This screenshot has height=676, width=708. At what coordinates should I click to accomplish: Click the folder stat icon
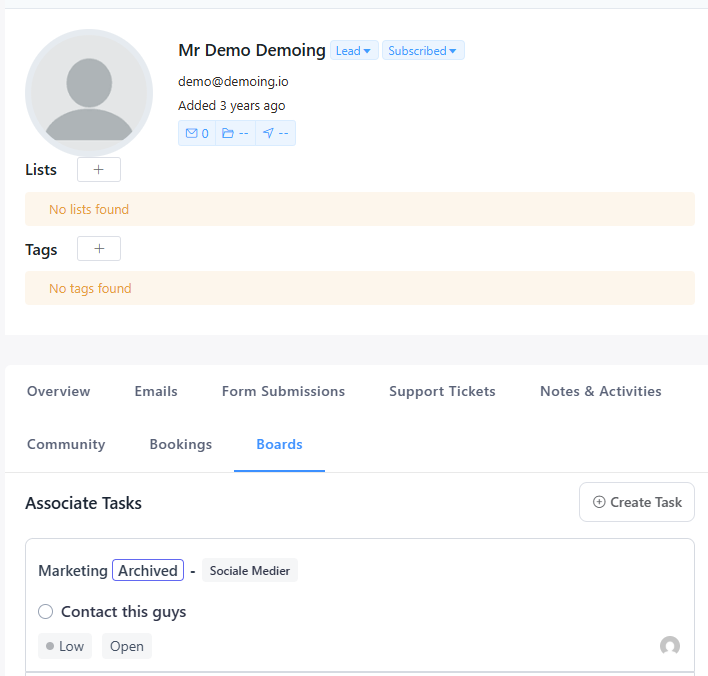point(228,133)
